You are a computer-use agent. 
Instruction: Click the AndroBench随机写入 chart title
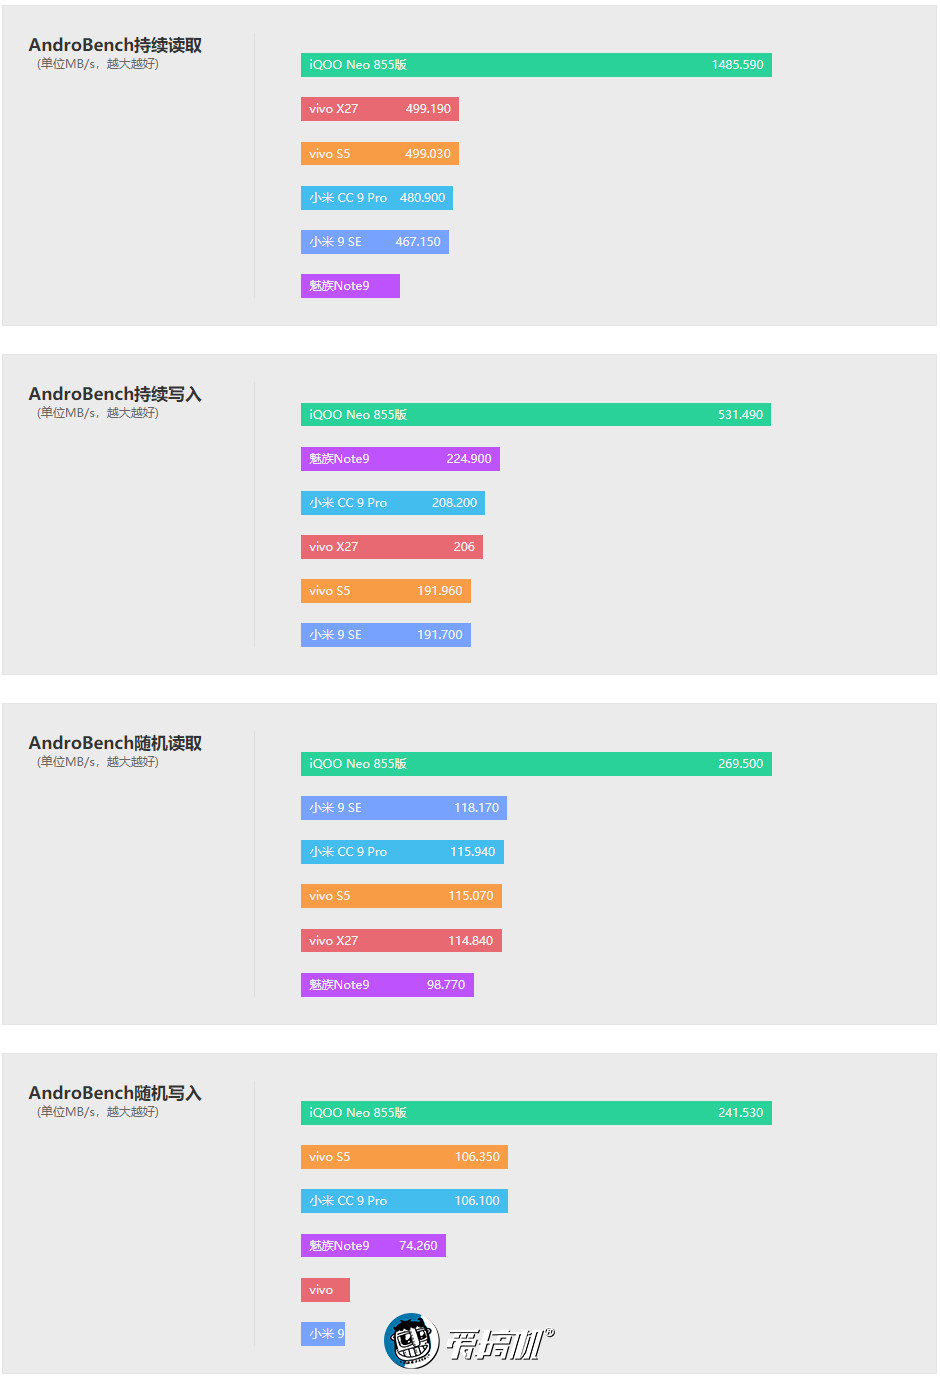[x=115, y=1093]
